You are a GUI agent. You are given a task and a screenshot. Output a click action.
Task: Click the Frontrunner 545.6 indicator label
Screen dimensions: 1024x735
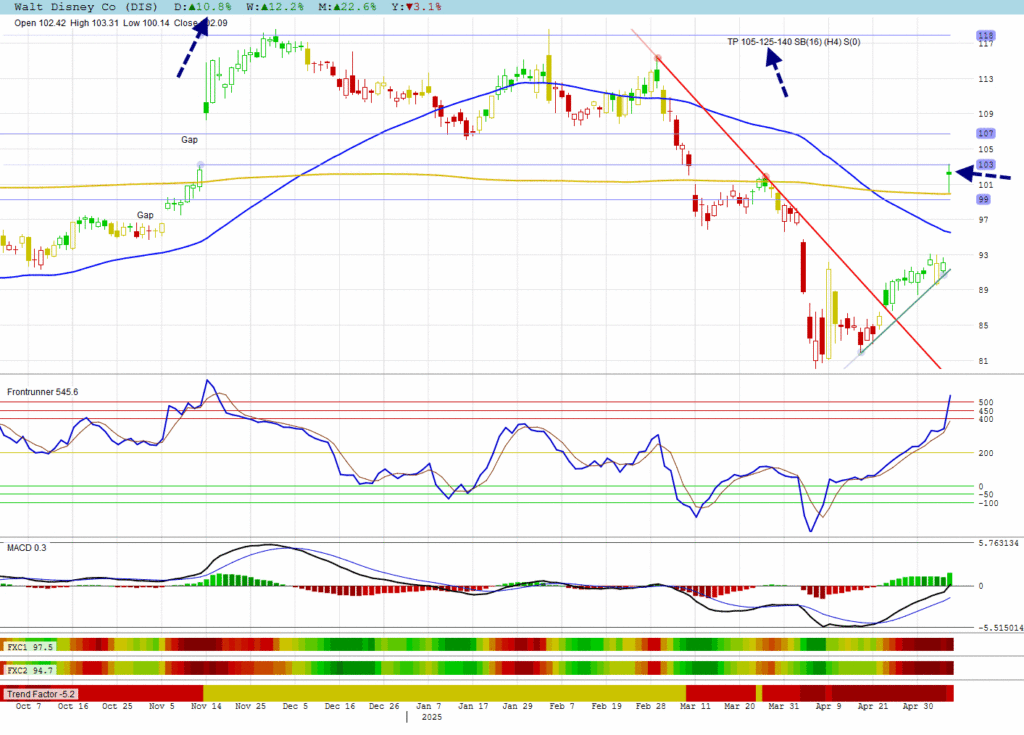42,392
